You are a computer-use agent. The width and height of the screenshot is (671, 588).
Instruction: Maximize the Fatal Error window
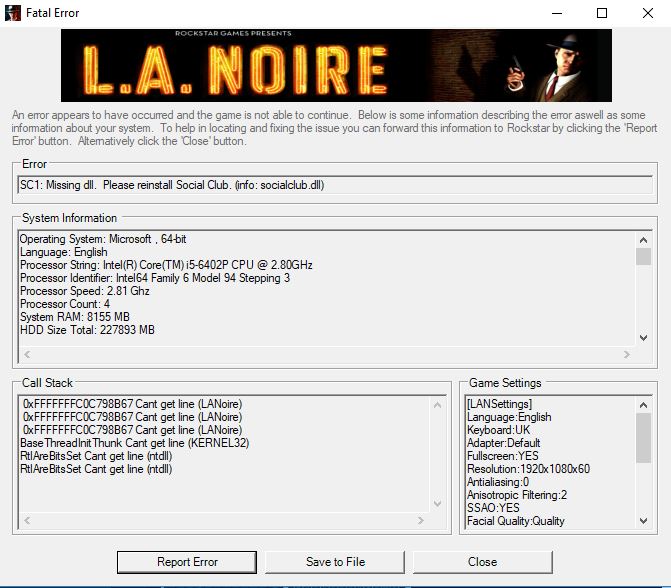pos(602,13)
